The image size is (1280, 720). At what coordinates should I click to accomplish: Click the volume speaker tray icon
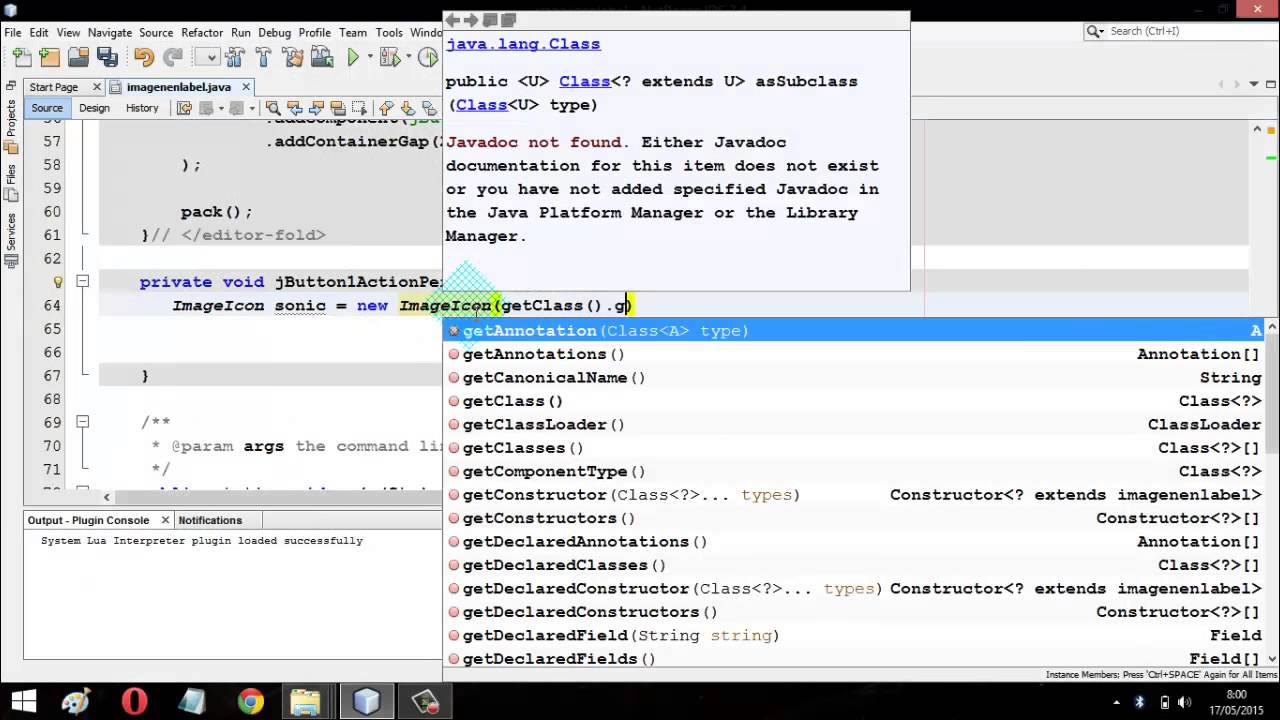click(1185, 702)
